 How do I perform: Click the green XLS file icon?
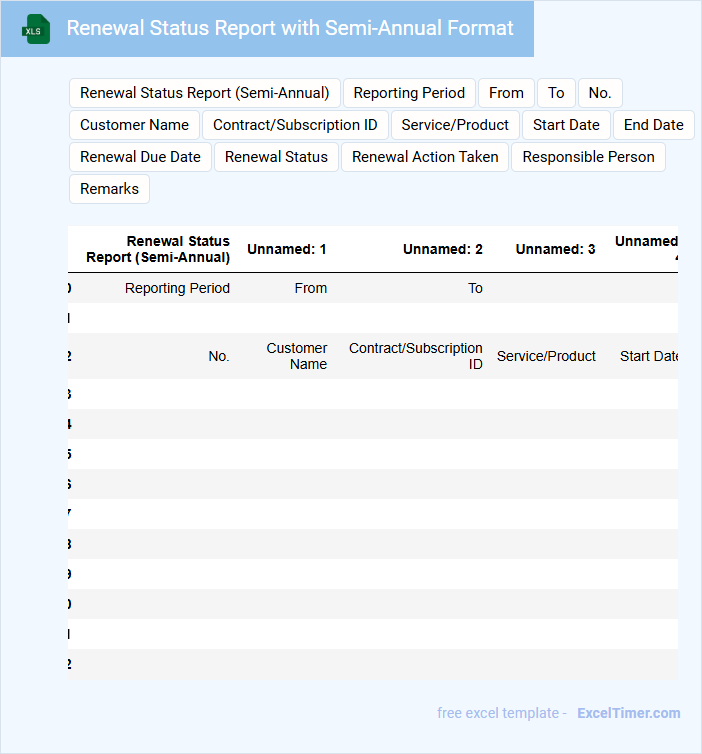point(36,30)
